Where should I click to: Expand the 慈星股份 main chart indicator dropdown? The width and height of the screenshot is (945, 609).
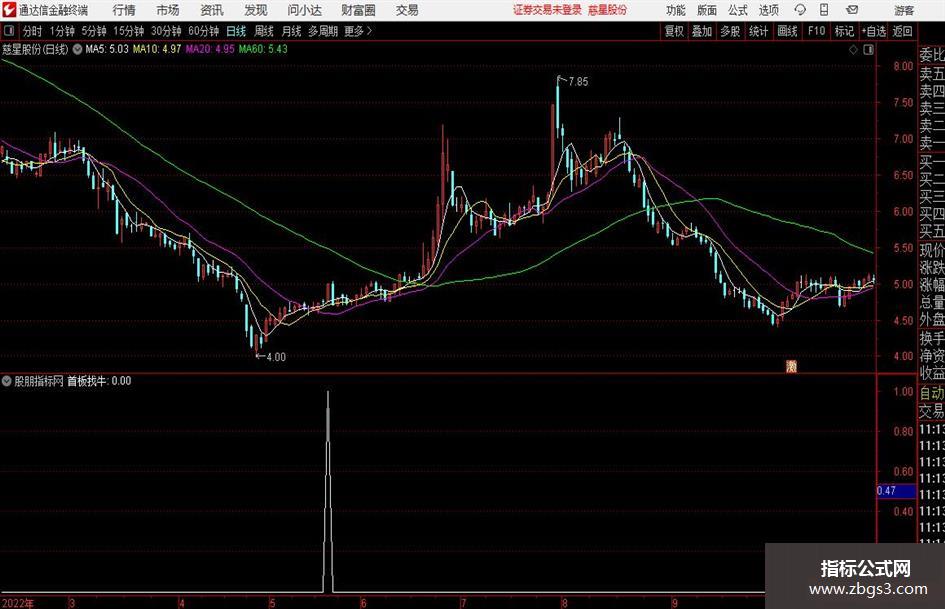pyautogui.click(x=77, y=49)
